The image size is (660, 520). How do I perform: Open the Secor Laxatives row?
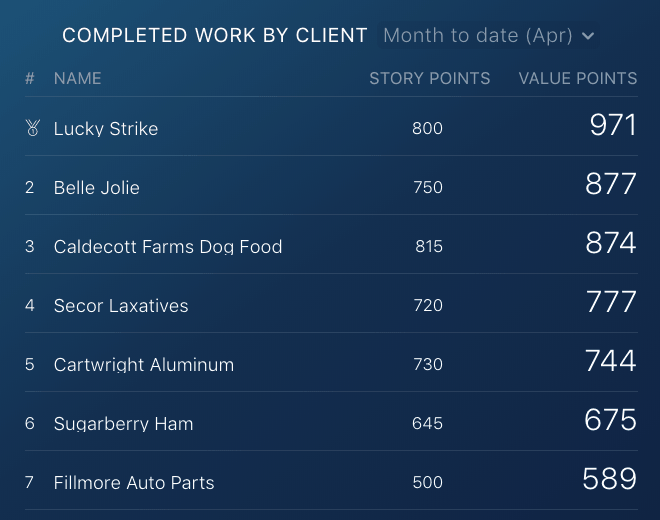(x=121, y=305)
